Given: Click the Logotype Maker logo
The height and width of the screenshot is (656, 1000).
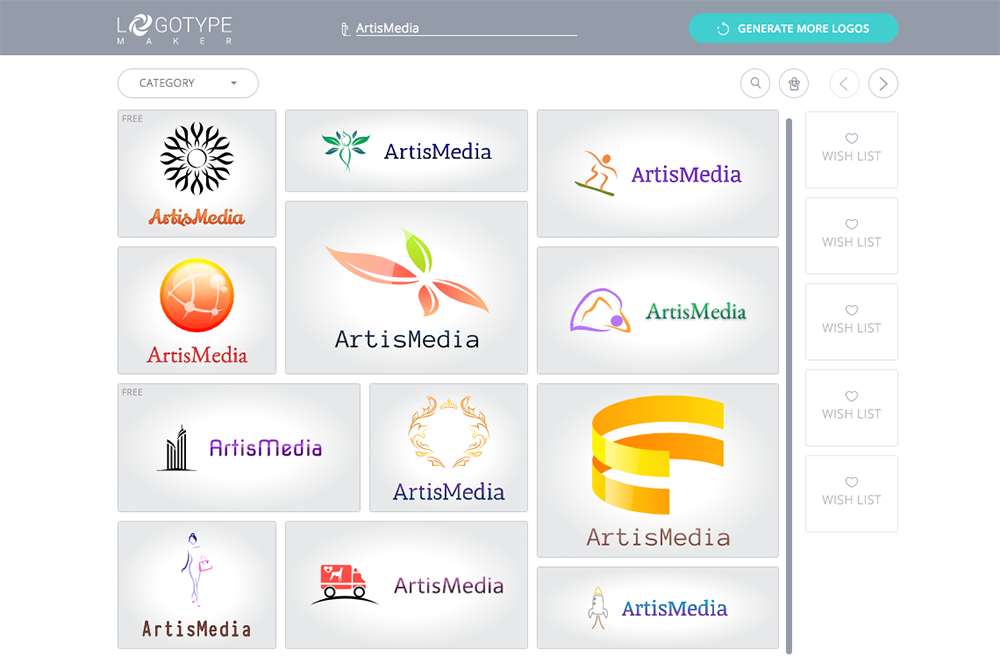Looking at the screenshot, I should coord(175,29).
